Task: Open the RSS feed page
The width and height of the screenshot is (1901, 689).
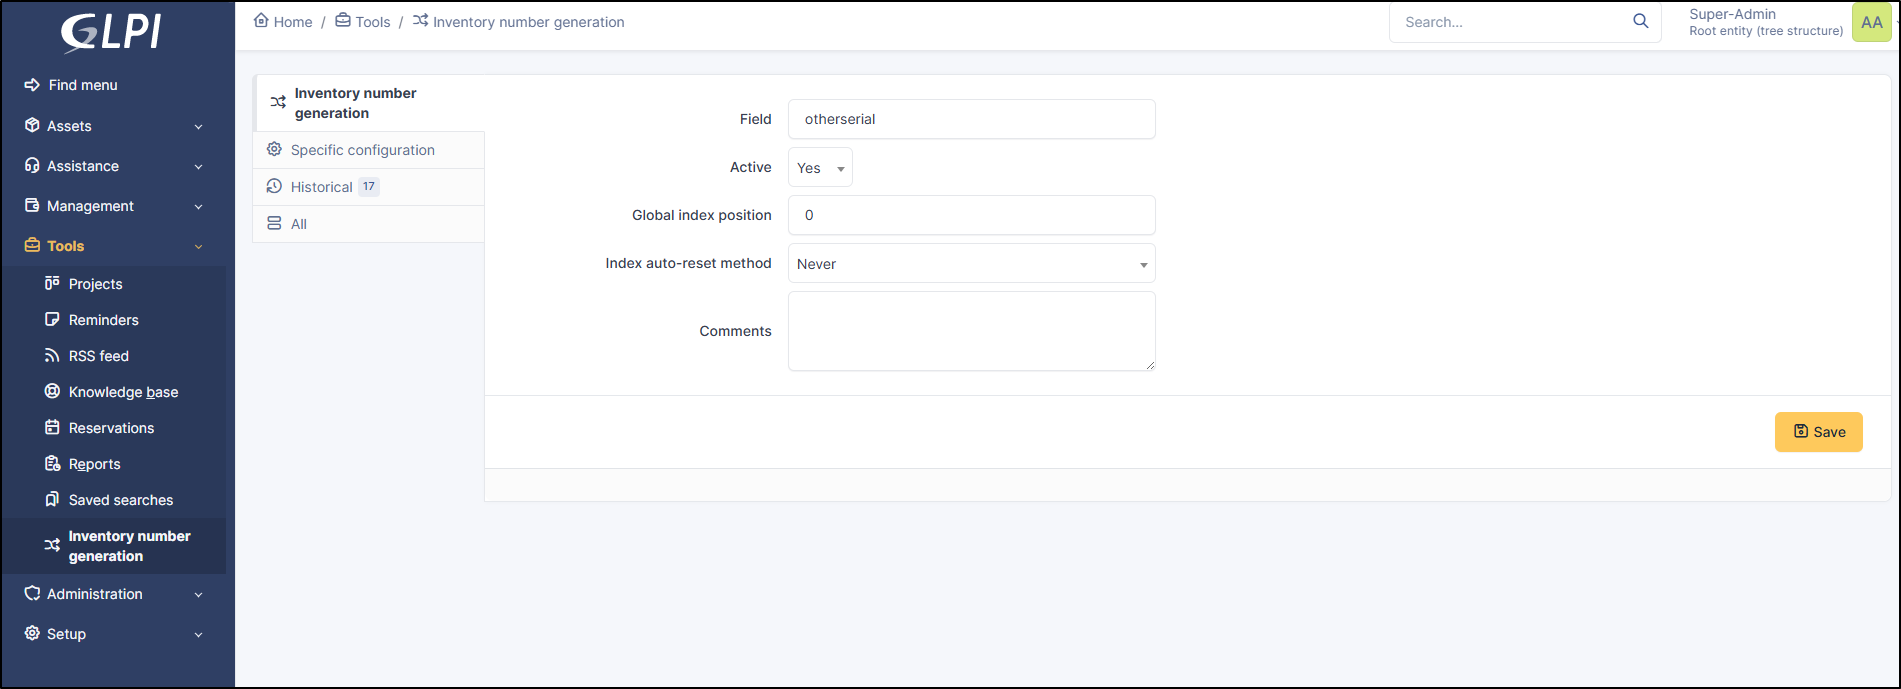Action: click(x=98, y=356)
